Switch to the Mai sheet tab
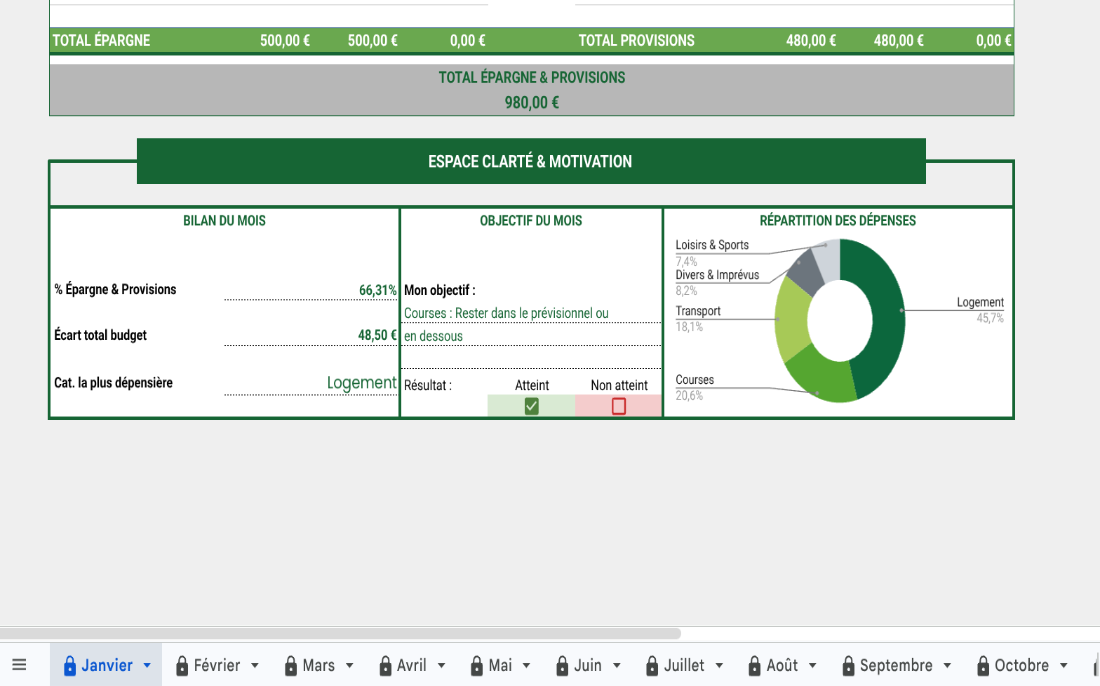 pos(500,666)
